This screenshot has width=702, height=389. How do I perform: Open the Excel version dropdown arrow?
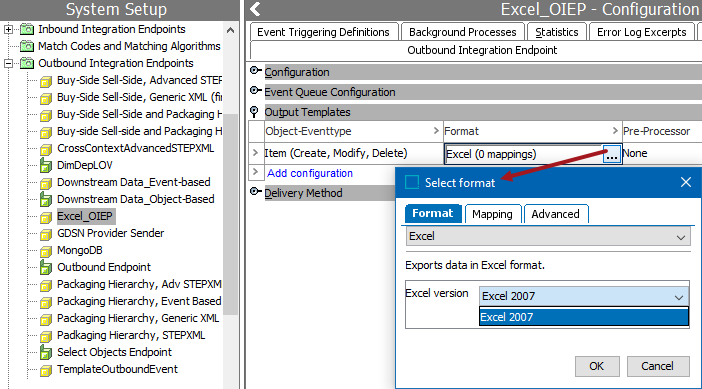[679, 297]
